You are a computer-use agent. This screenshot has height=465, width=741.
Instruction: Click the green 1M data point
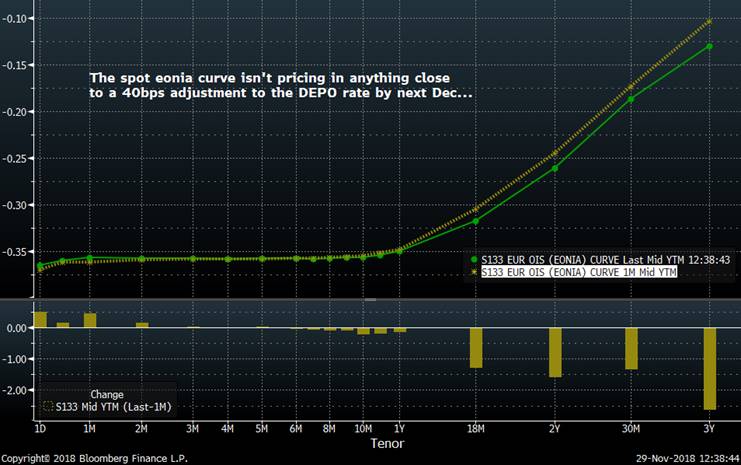click(89, 258)
